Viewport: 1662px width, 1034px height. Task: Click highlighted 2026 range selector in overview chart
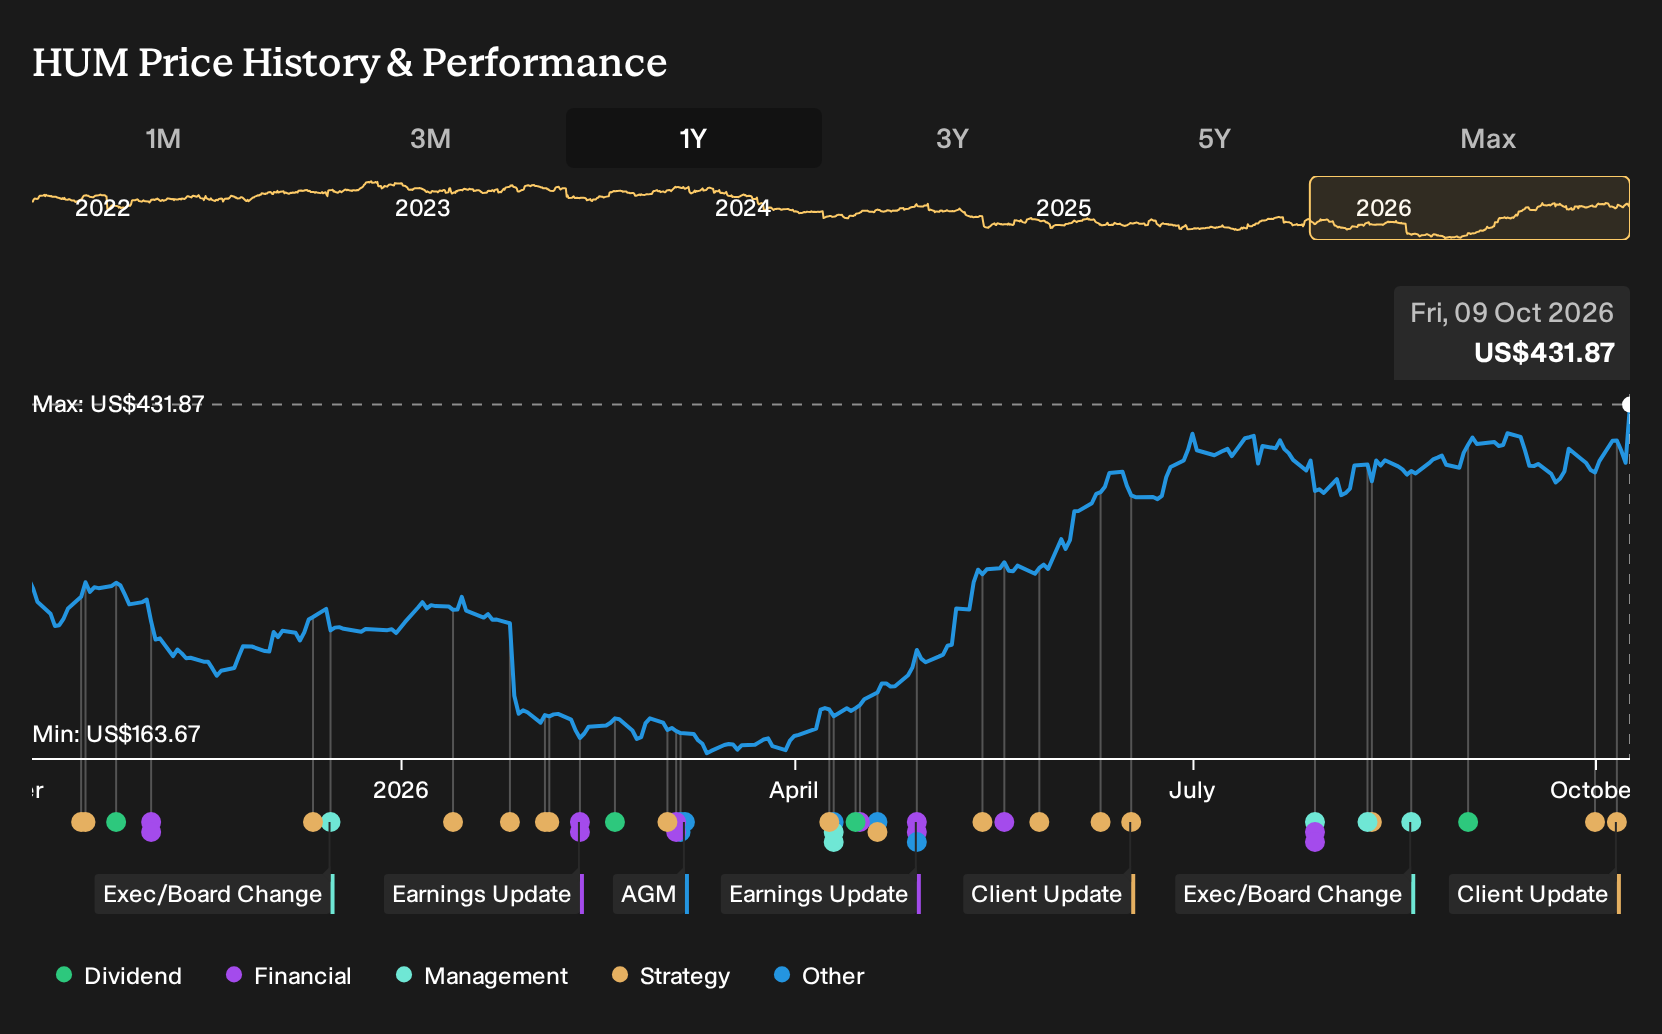point(1469,208)
